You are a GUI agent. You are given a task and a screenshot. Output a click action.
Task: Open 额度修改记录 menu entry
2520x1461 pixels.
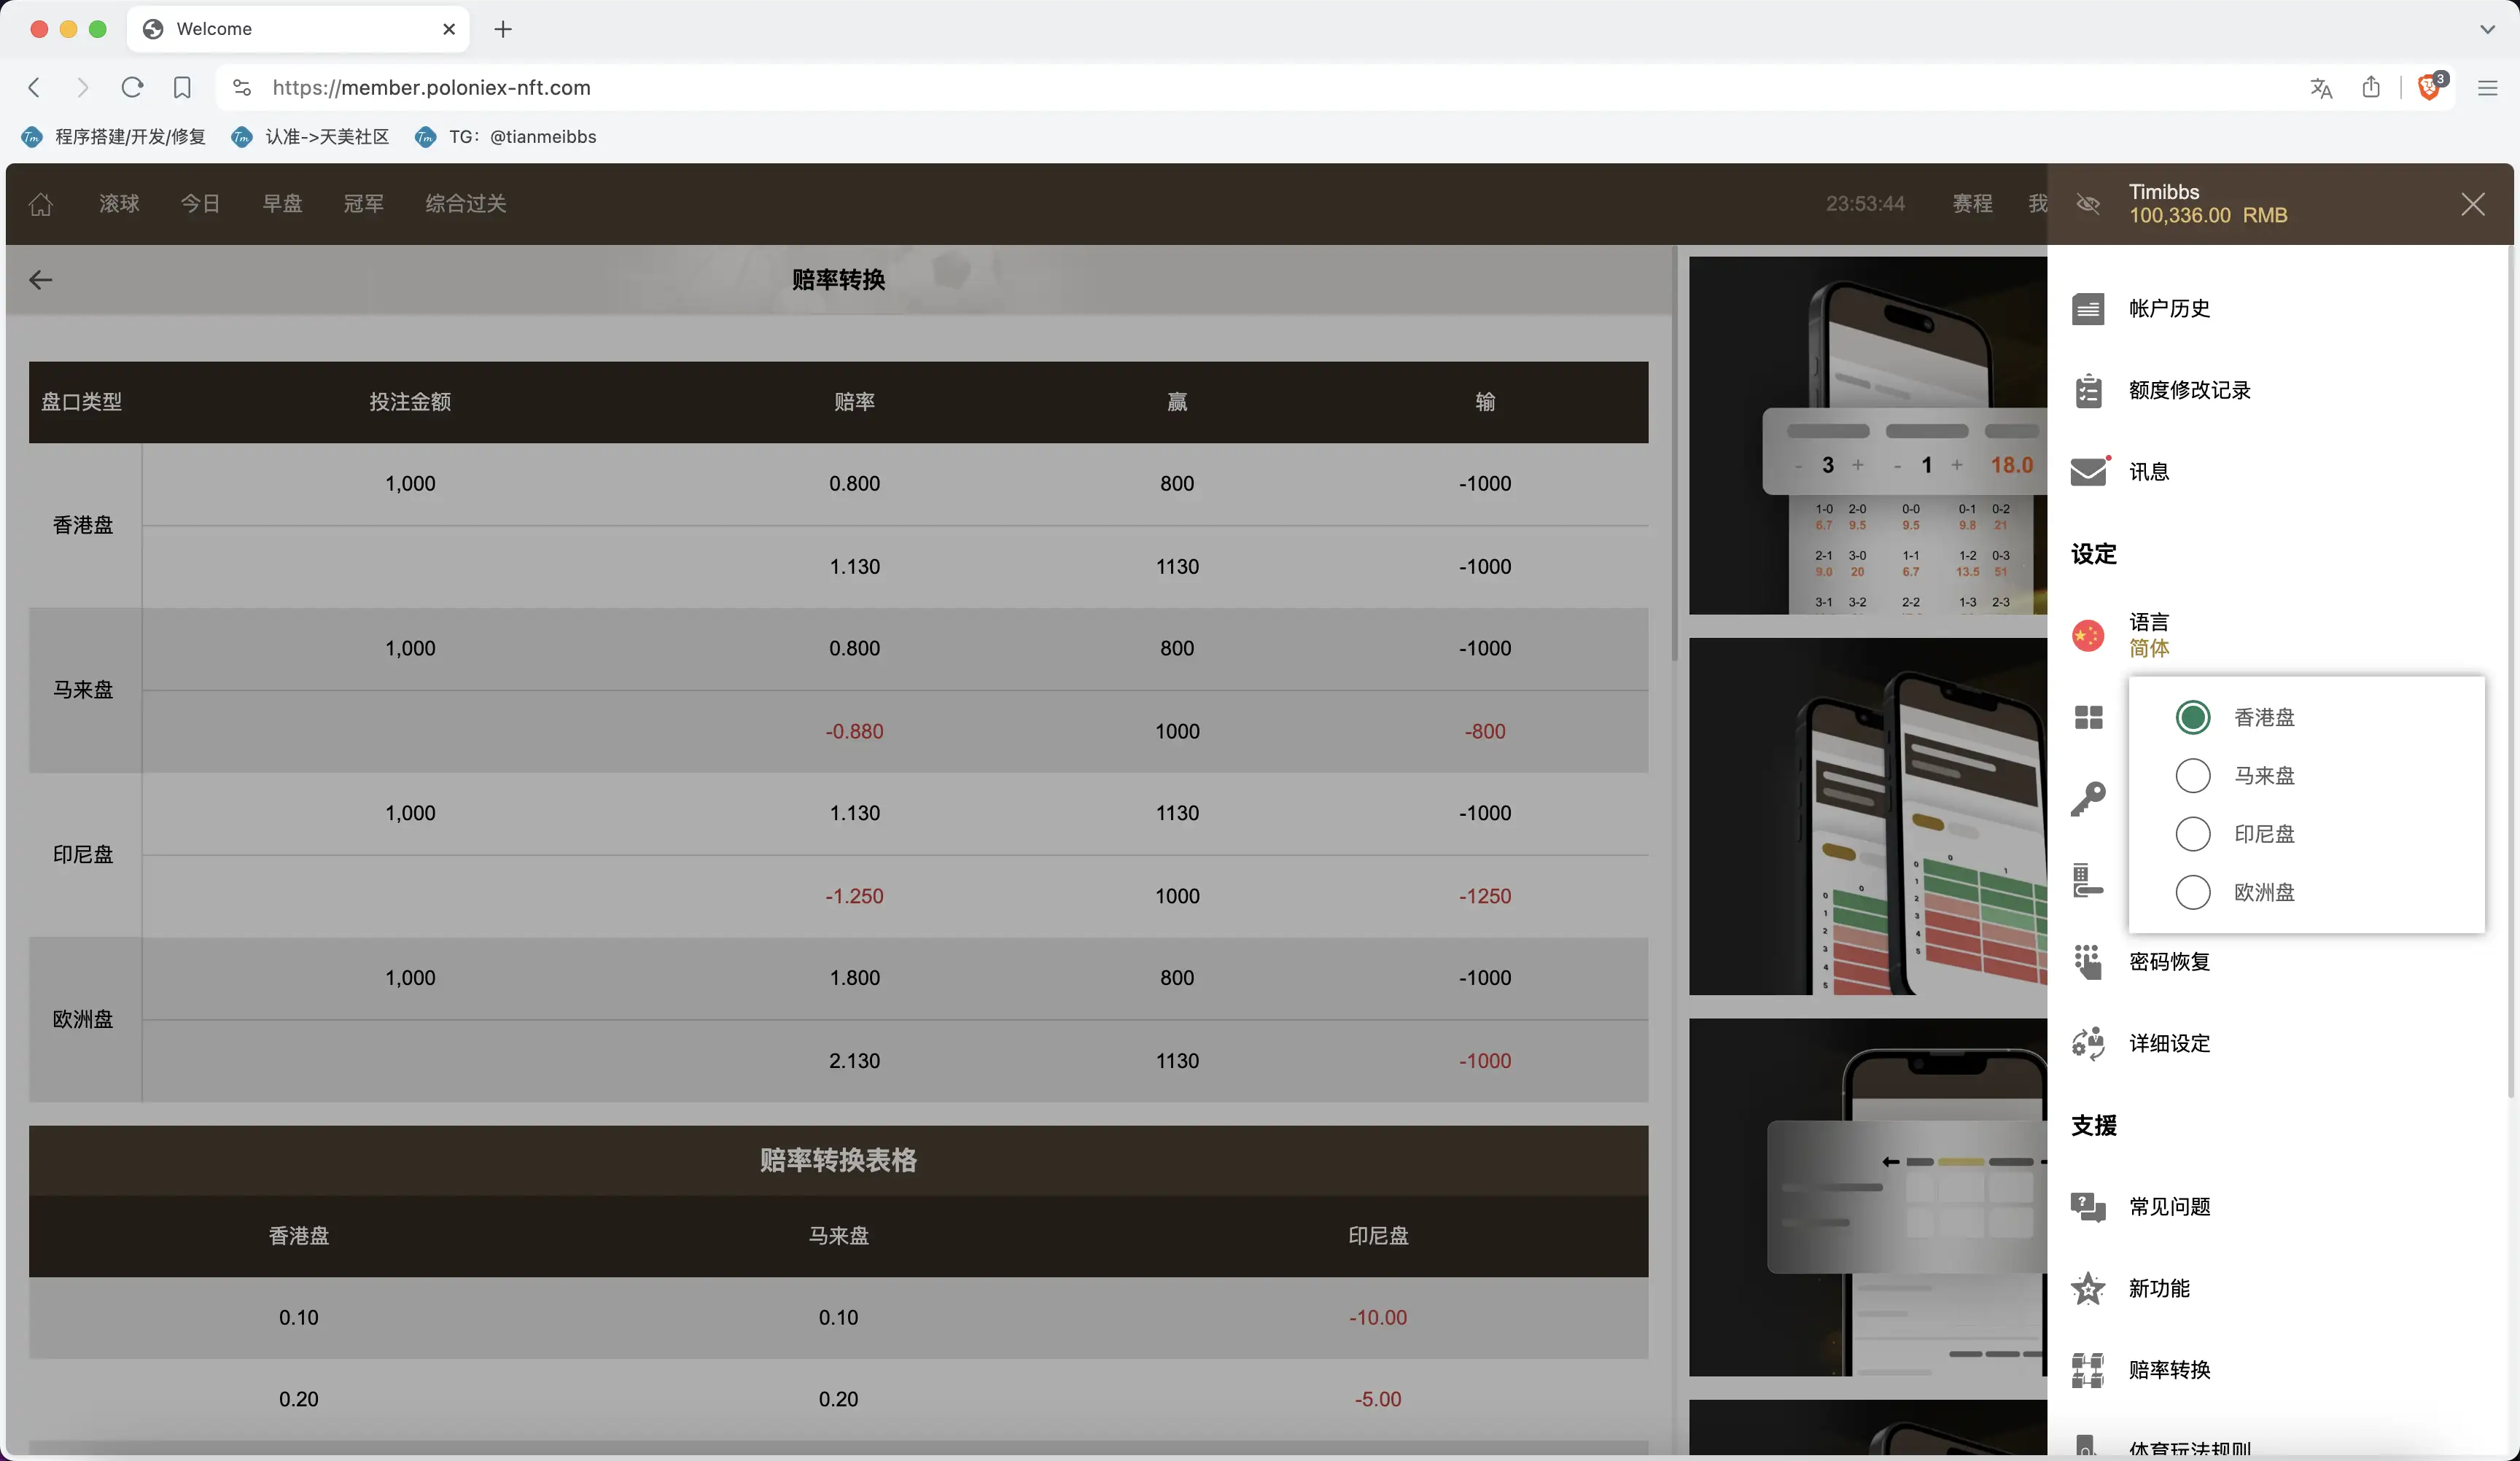click(2189, 391)
